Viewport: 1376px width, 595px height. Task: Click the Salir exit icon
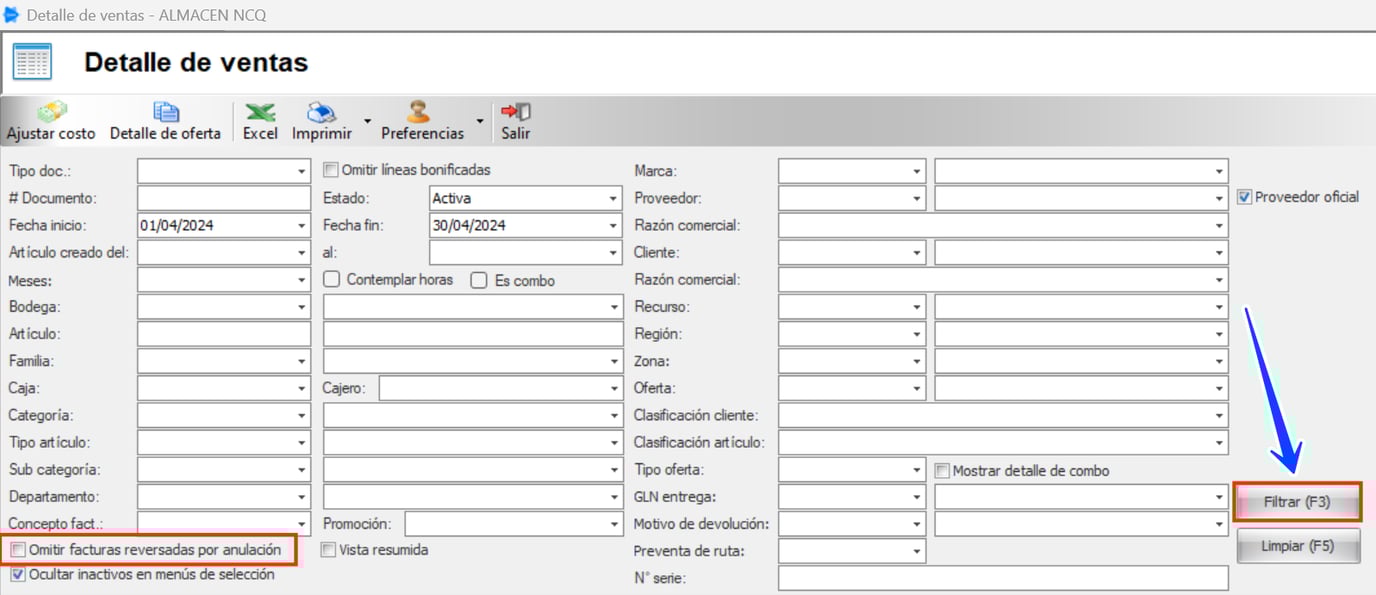point(515,112)
